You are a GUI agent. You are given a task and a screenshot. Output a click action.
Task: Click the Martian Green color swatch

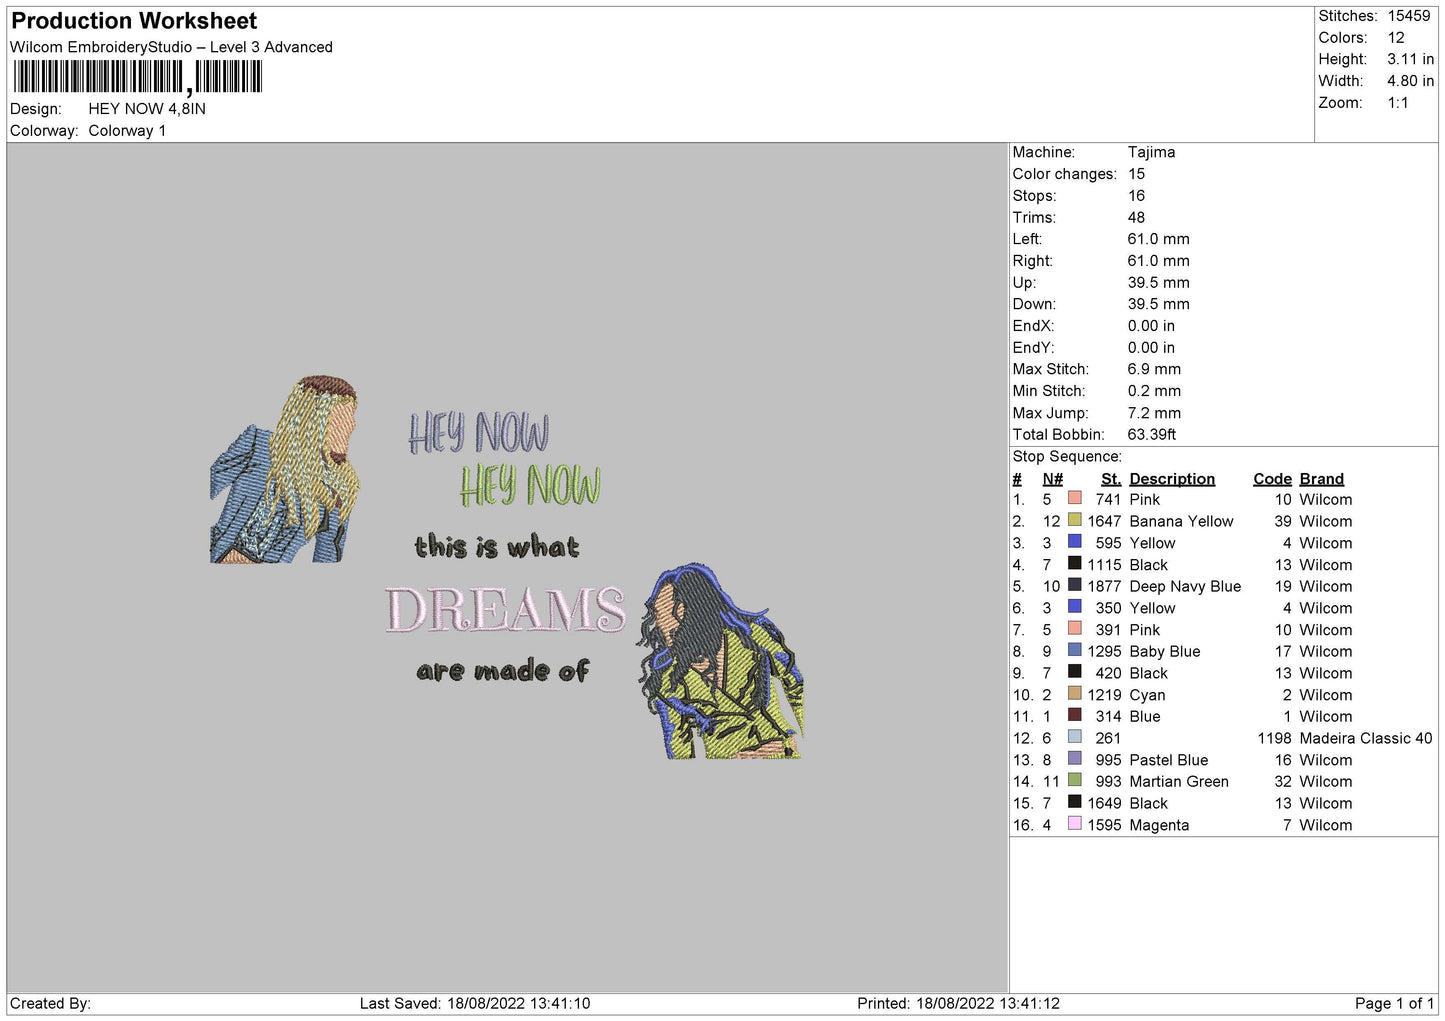coord(1074,780)
